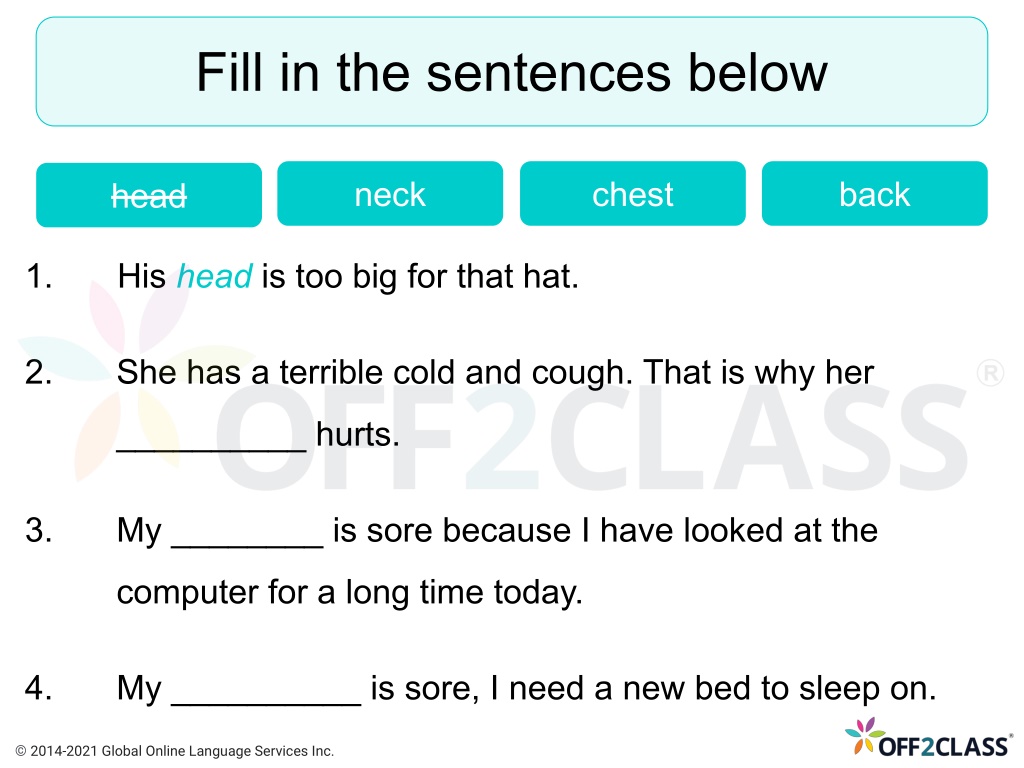1024x768 pixels.
Task: Click the blank in sentence 4
Action: (x=266, y=697)
